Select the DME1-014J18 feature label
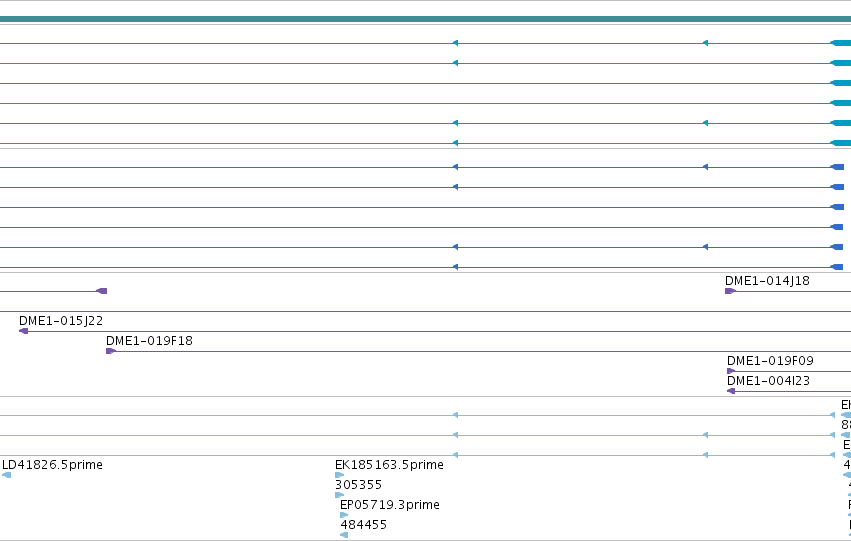851x541 pixels. pos(767,281)
